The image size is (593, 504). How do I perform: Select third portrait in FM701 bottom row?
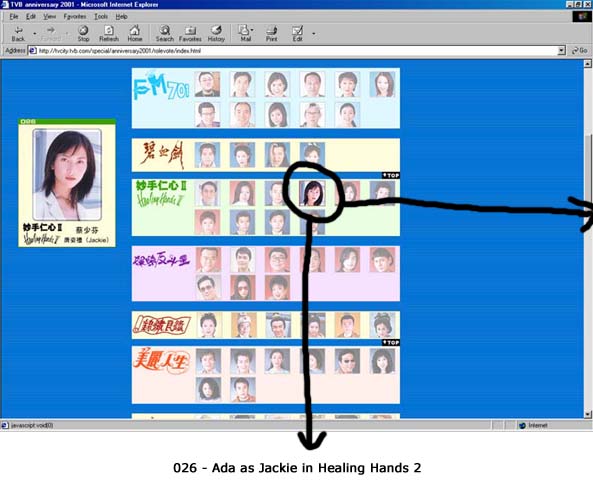click(x=277, y=114)
